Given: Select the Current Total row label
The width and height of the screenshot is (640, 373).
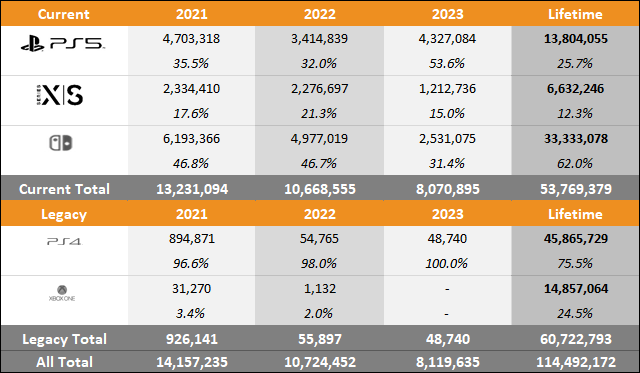Looking at the screenshot, I should [64, 189].
